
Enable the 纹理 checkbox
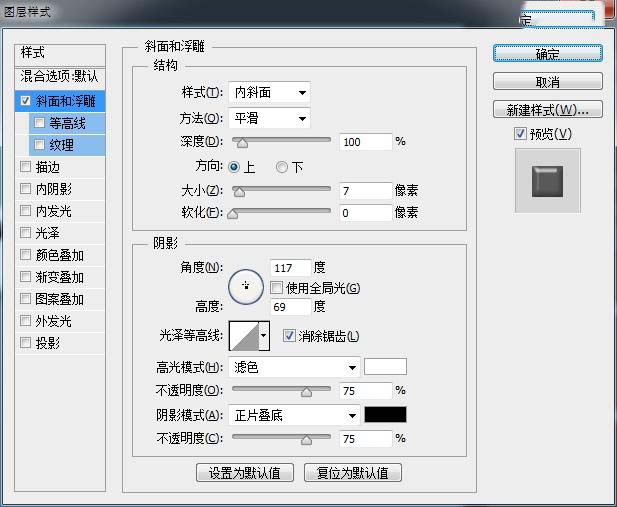[39, 145]
